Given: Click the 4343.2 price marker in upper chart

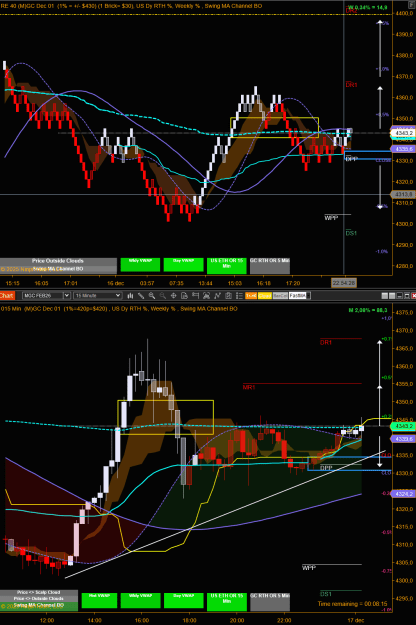Looking at the screenshot, I should [x=403, y=133].
